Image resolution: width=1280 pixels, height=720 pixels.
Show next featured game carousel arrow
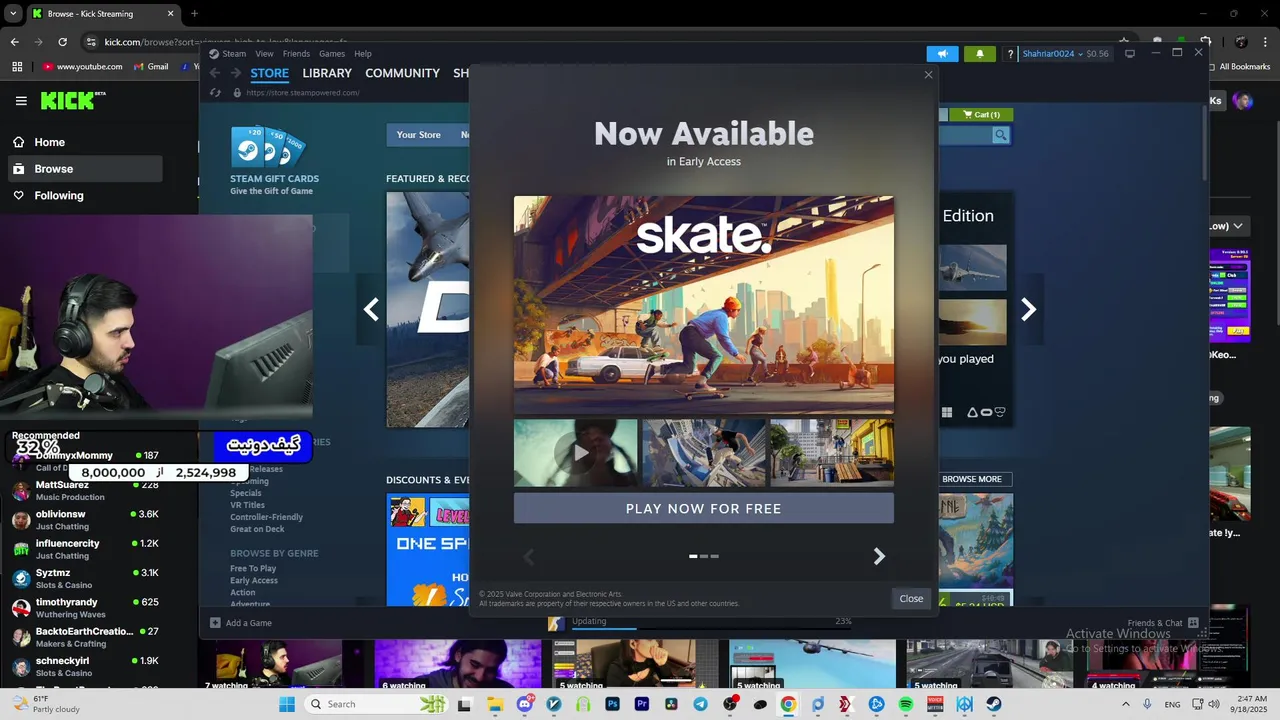(1028, 310)
